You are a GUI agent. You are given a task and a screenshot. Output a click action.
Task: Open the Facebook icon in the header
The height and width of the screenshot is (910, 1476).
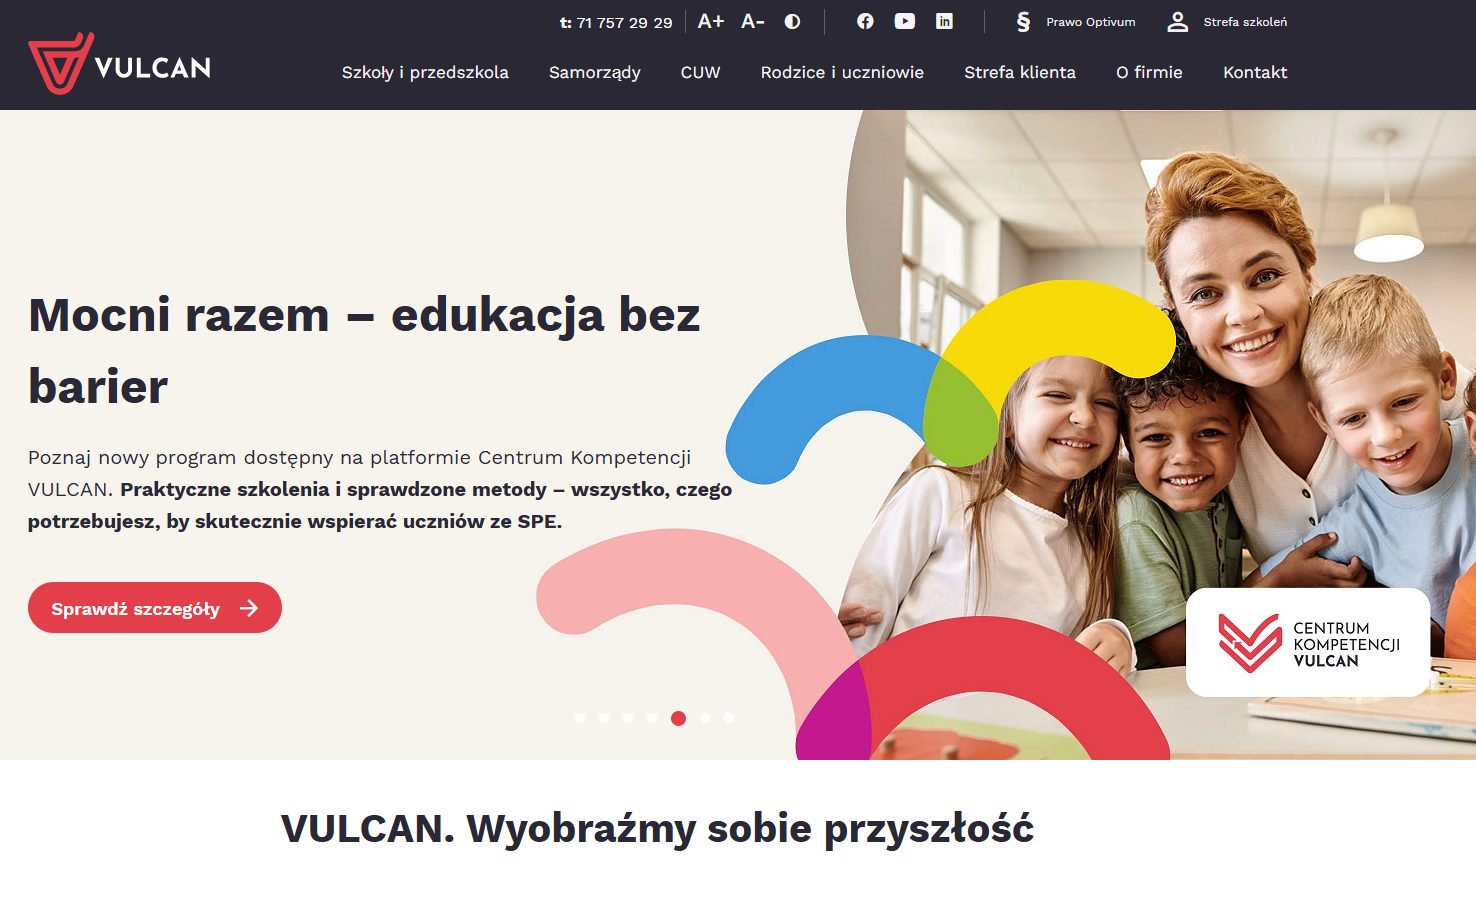click(865, 20)
